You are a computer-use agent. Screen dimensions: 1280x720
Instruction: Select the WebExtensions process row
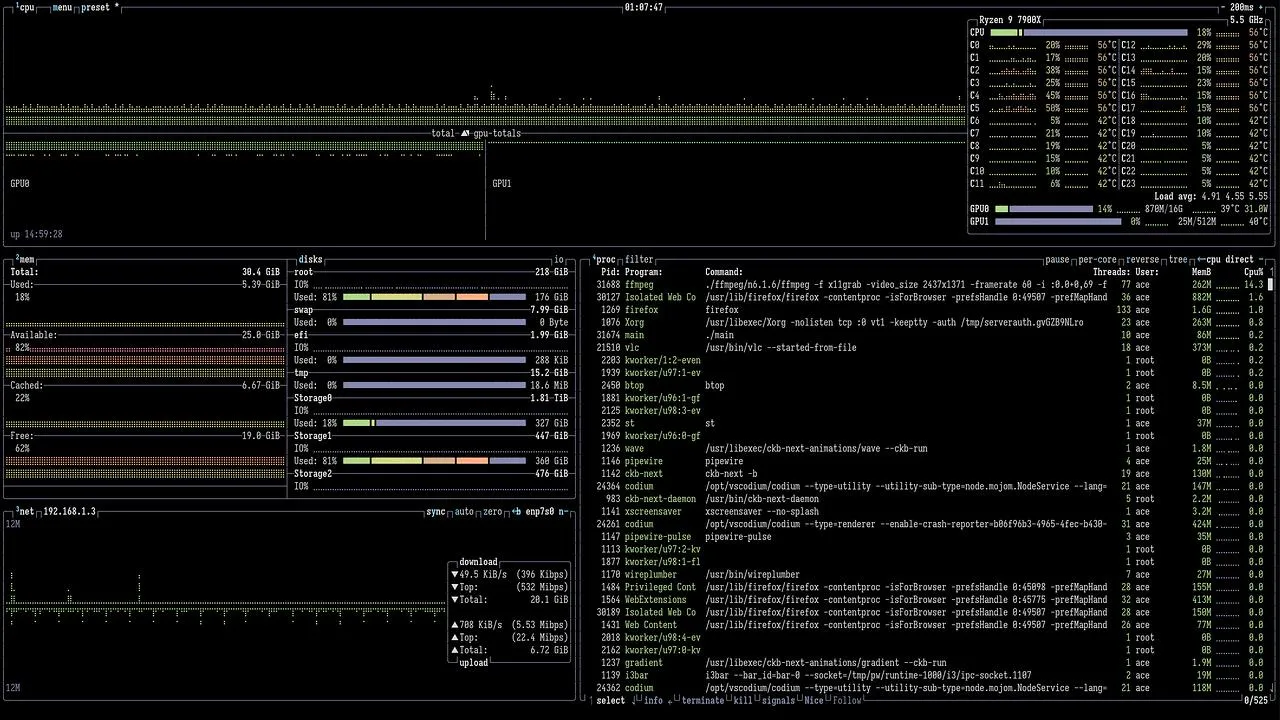click(929, 599)
